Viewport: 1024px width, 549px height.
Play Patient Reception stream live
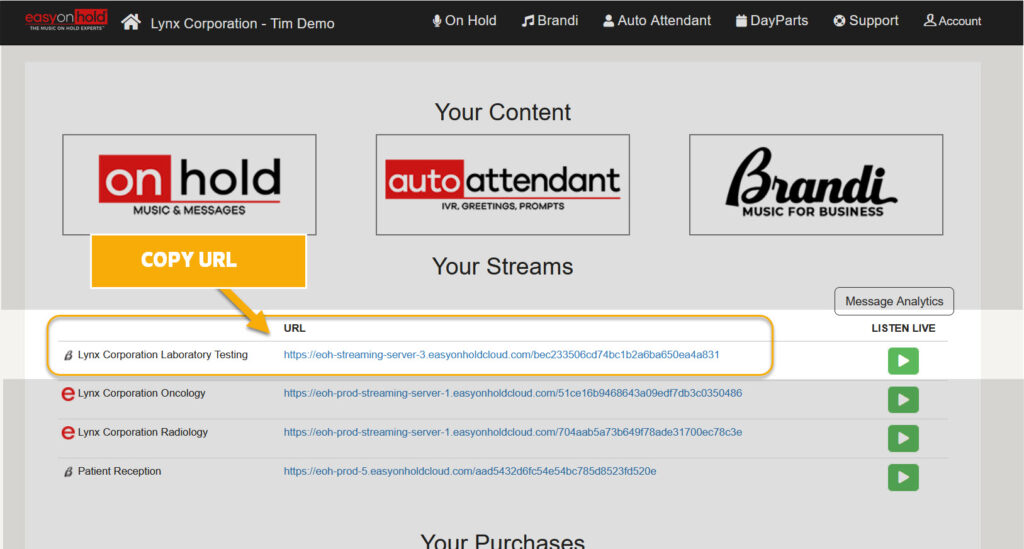[x=903, y=477]
